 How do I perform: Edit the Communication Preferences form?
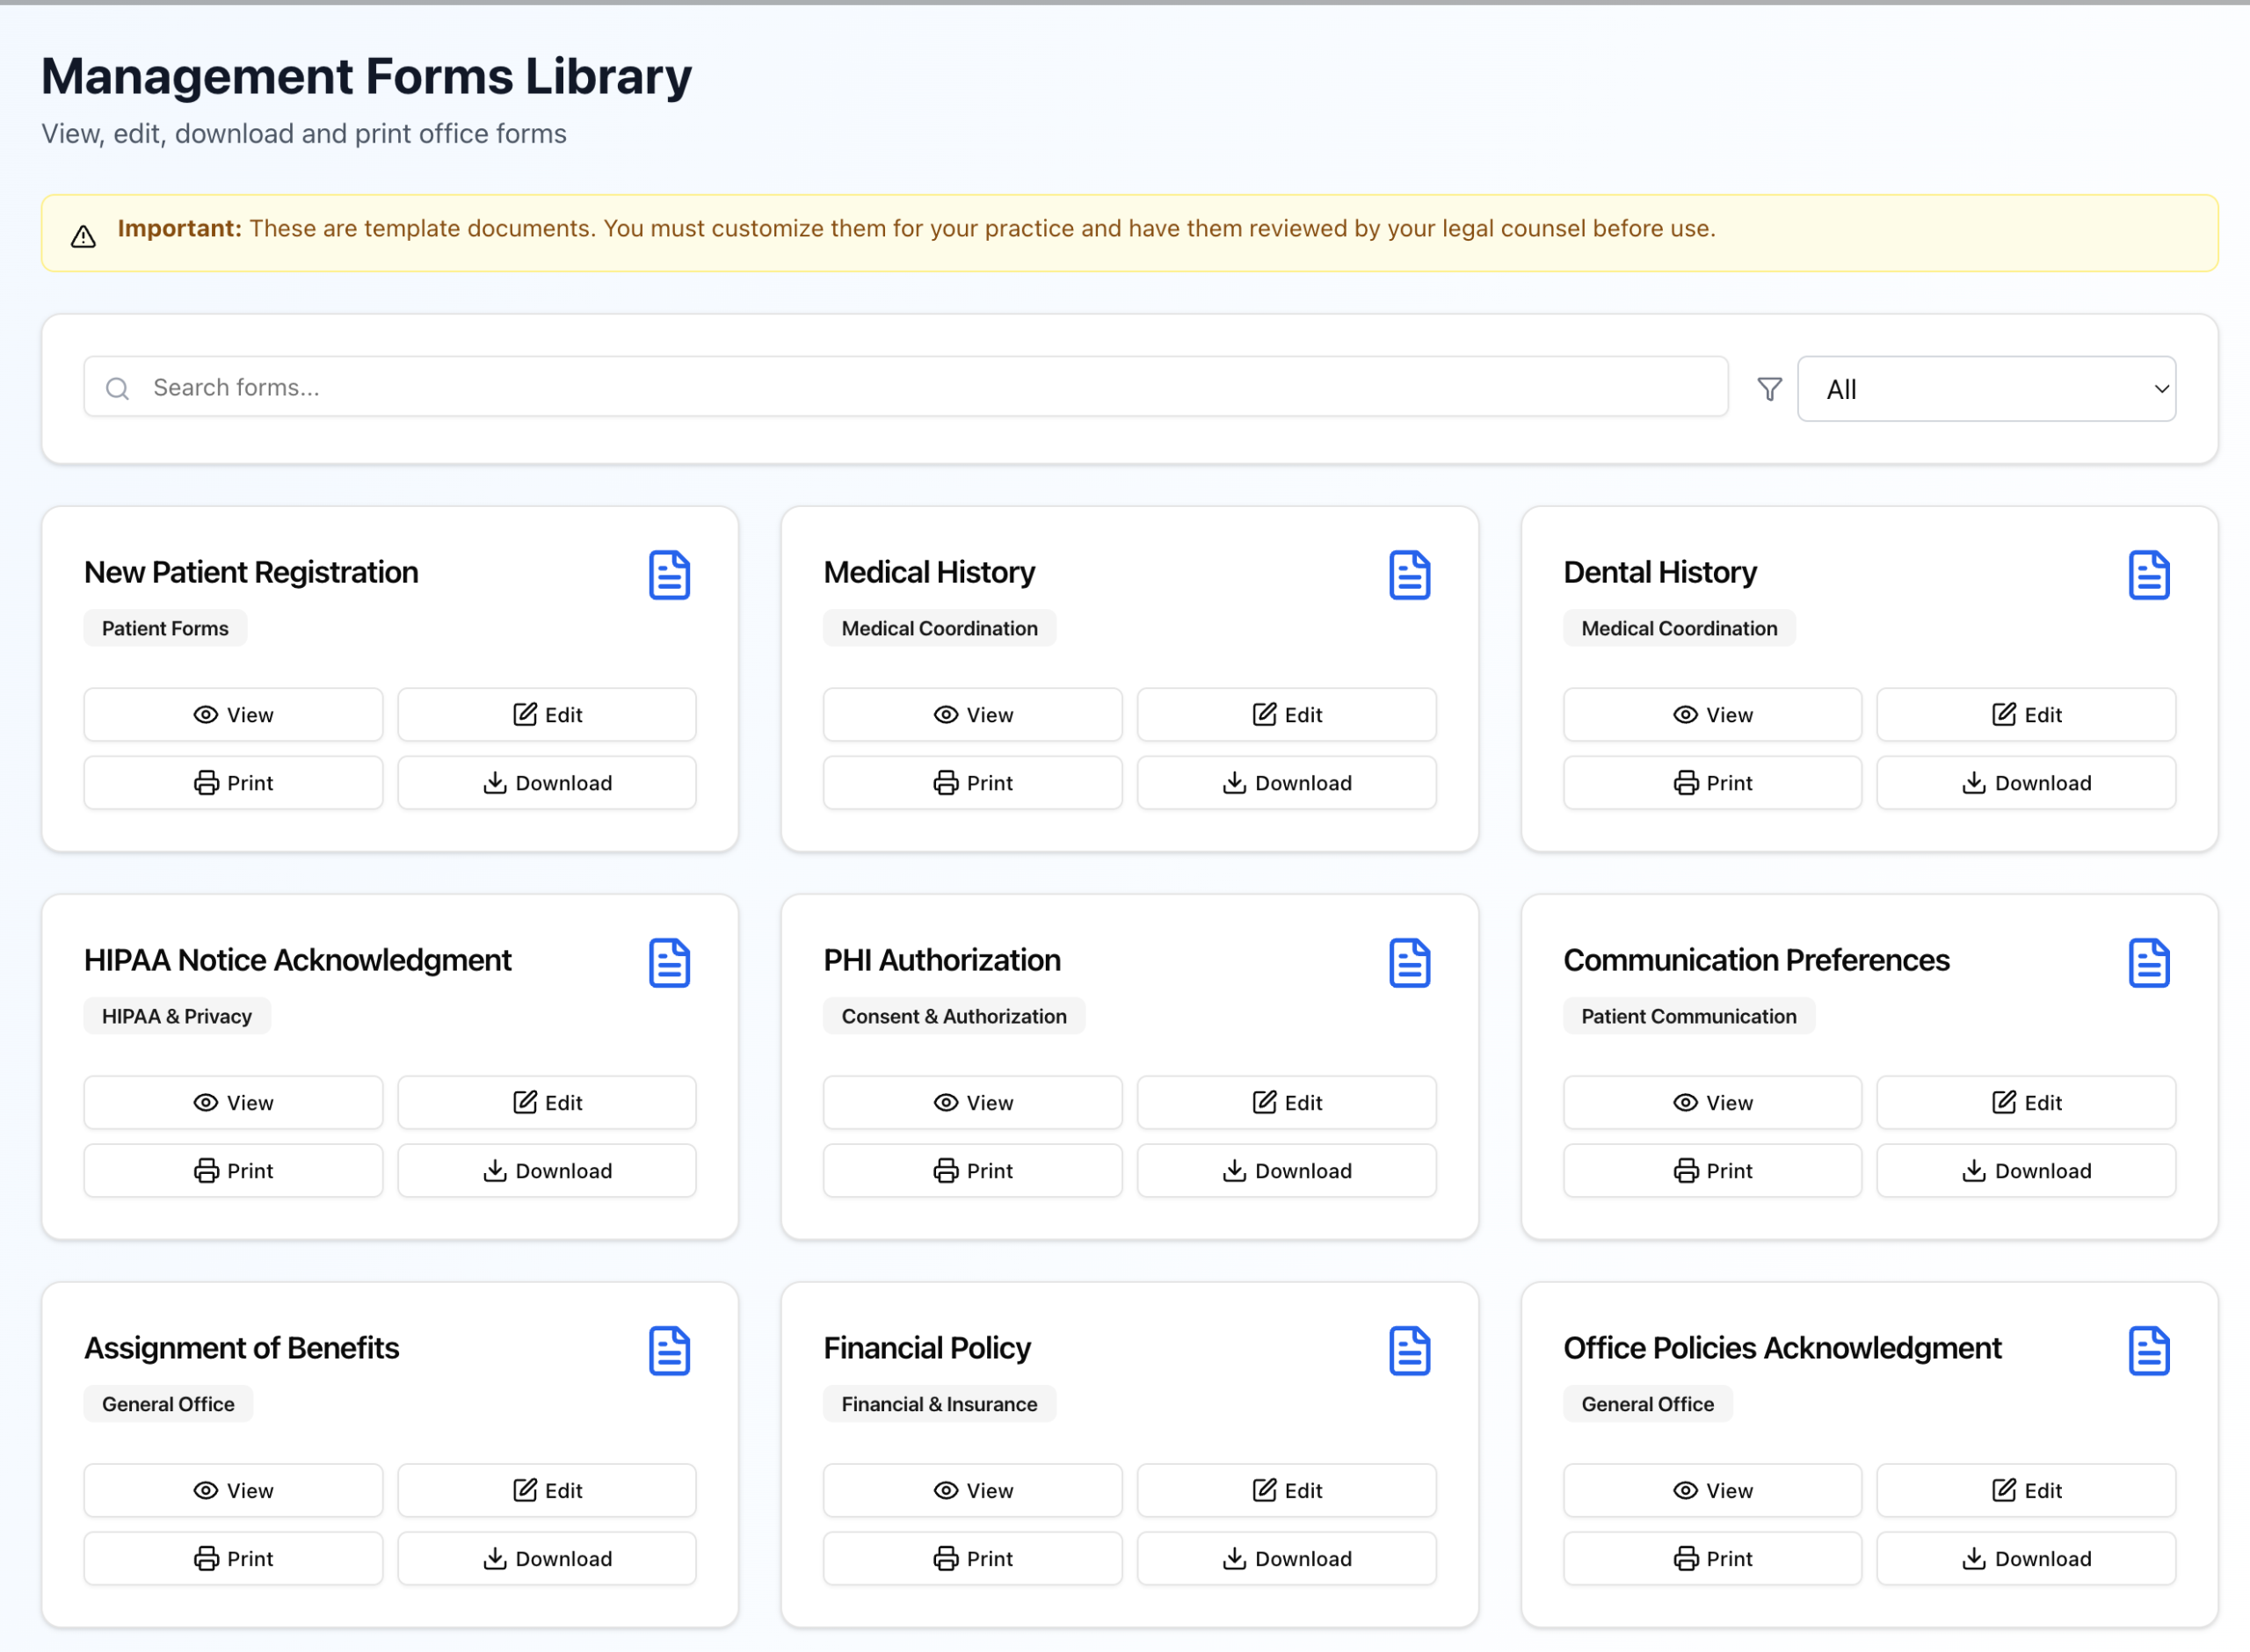pos(2026,1102)
